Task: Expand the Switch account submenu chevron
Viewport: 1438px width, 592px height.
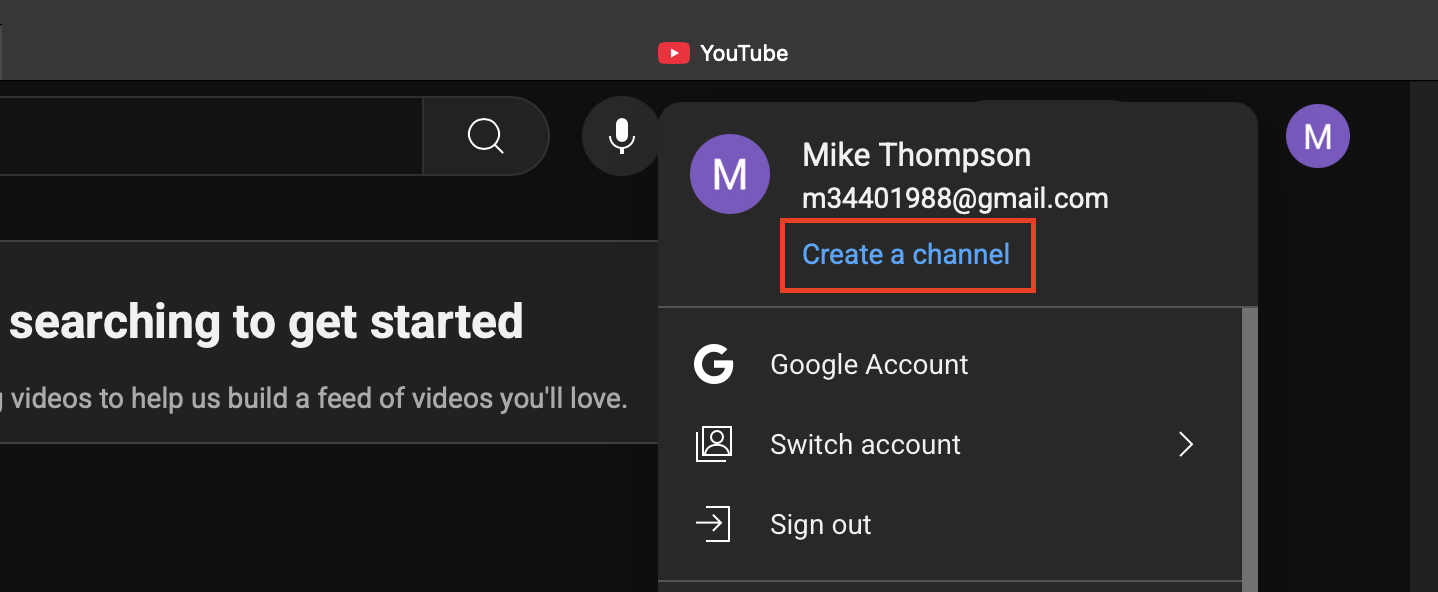Action: [x=1186, y=444]
